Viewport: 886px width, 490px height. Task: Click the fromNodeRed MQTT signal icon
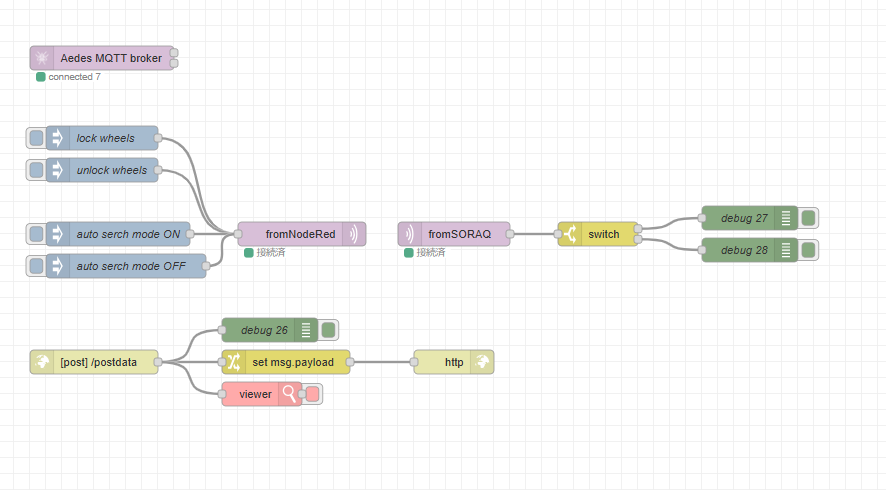354,234
